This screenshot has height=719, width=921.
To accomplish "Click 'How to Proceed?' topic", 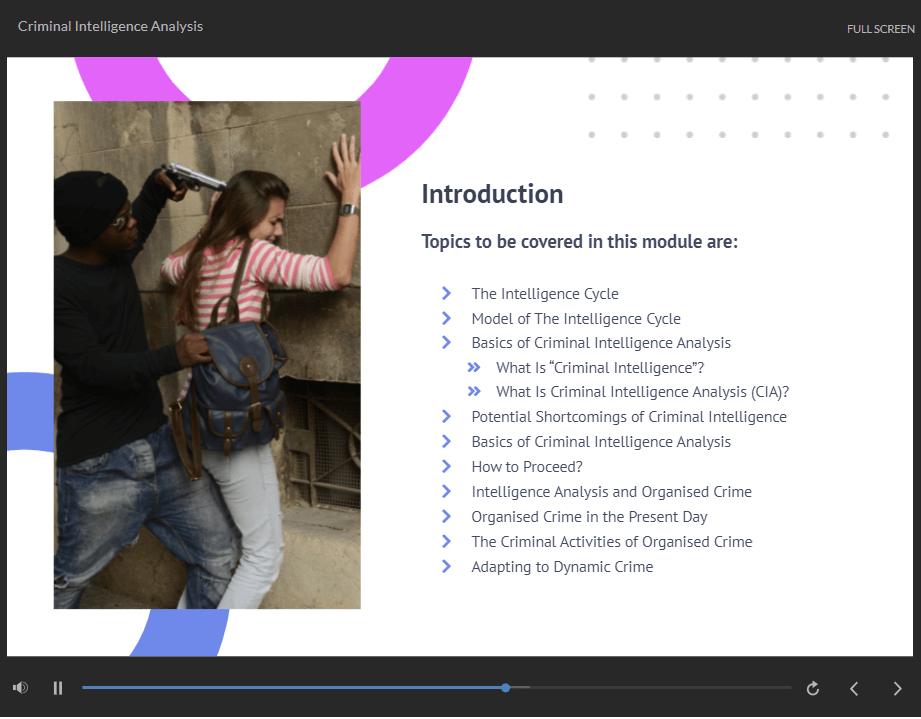I will pos(527,466).
